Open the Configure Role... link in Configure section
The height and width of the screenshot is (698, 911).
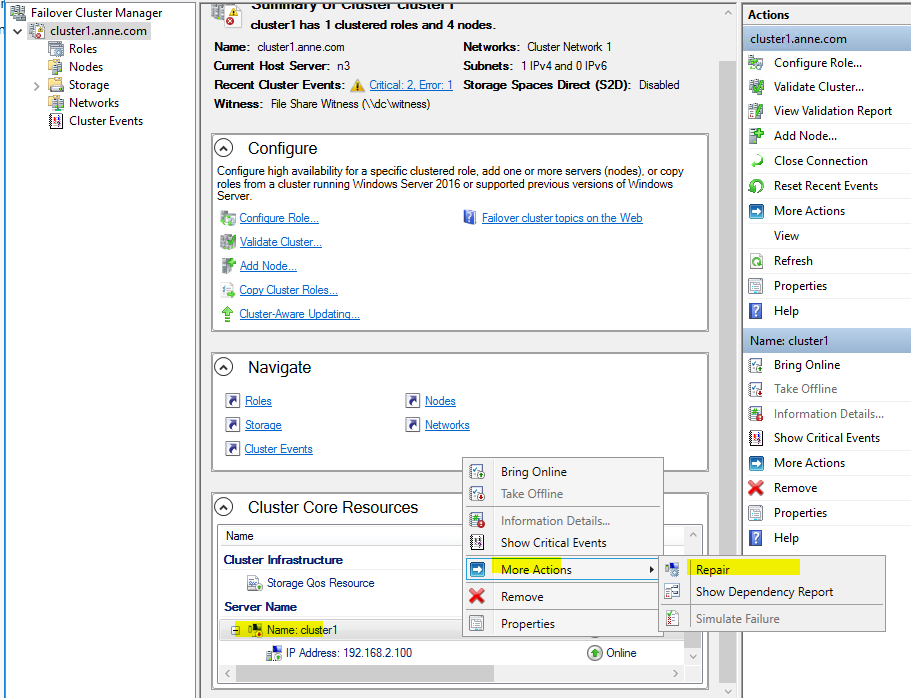[x=279, y=218]
